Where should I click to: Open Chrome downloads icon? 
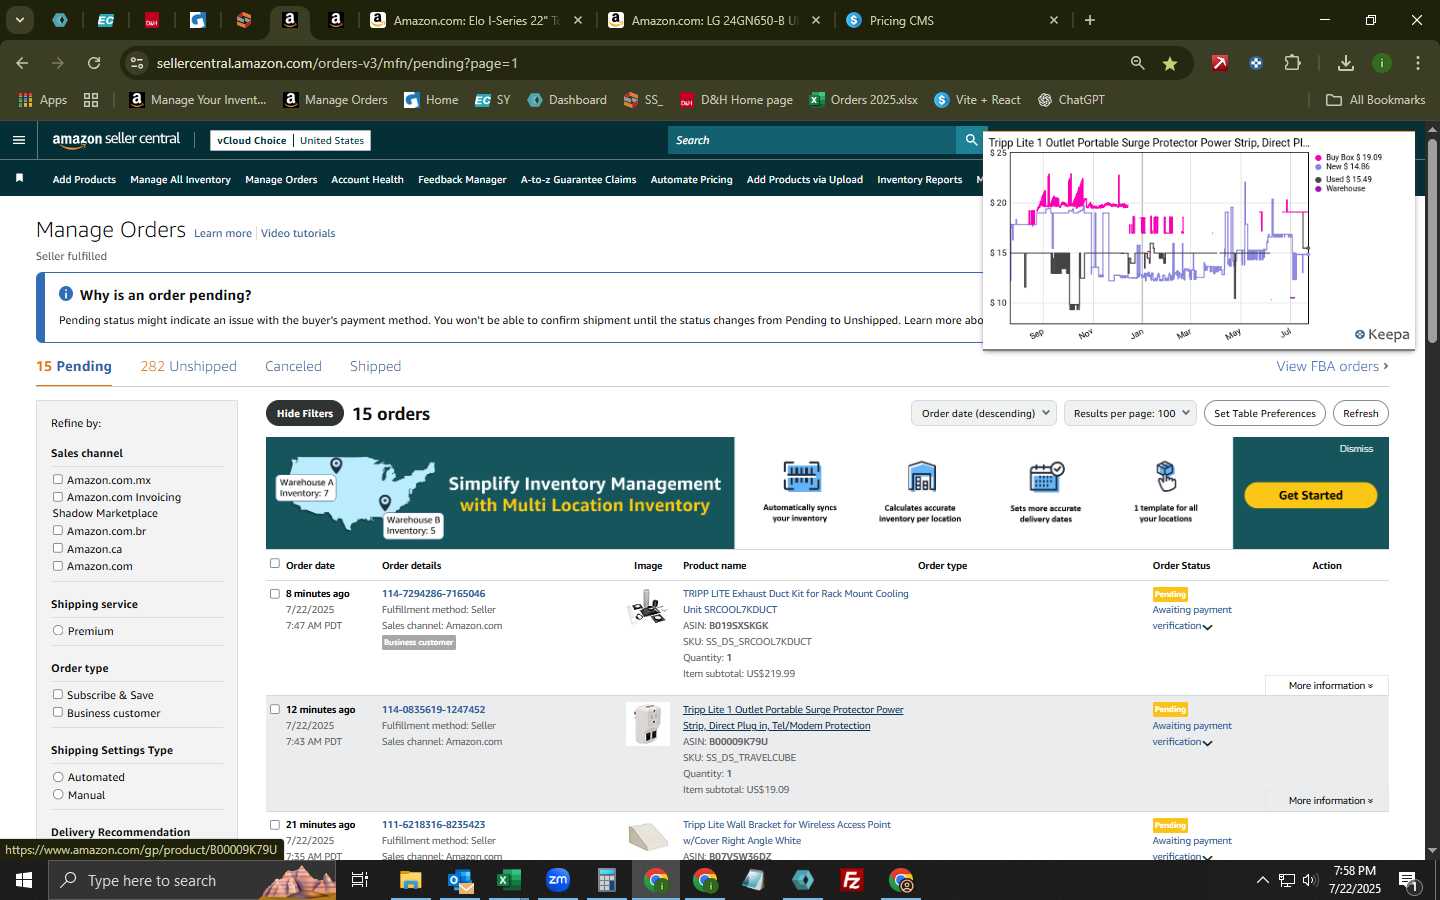(x=1345, y=63)
